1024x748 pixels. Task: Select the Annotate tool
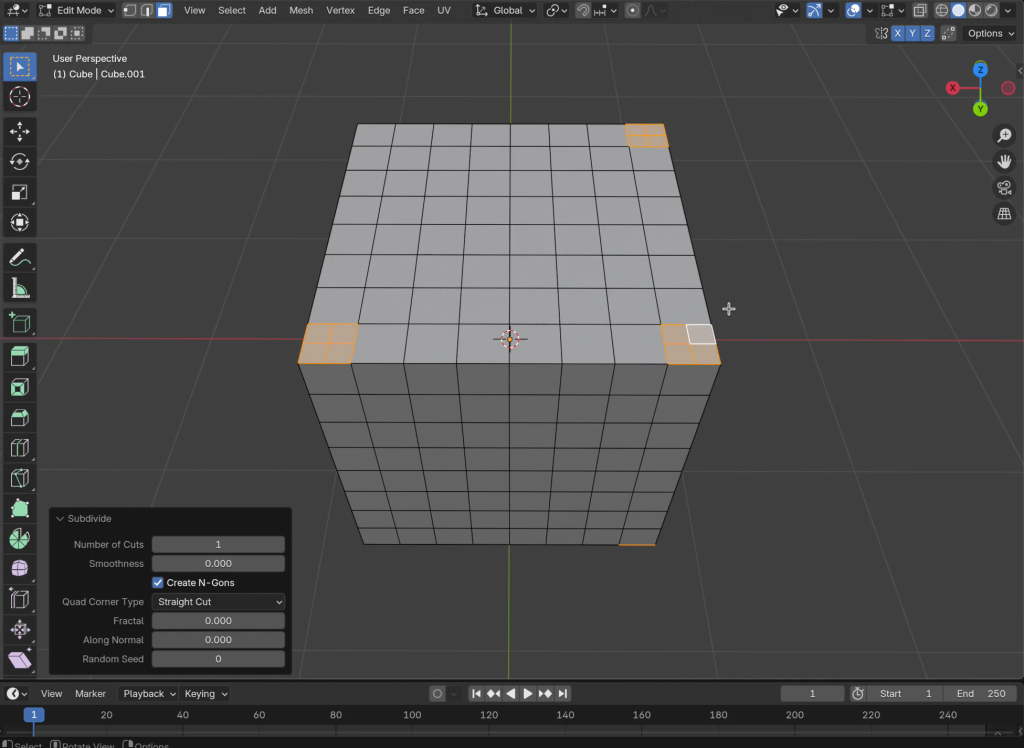click(19, 258)
